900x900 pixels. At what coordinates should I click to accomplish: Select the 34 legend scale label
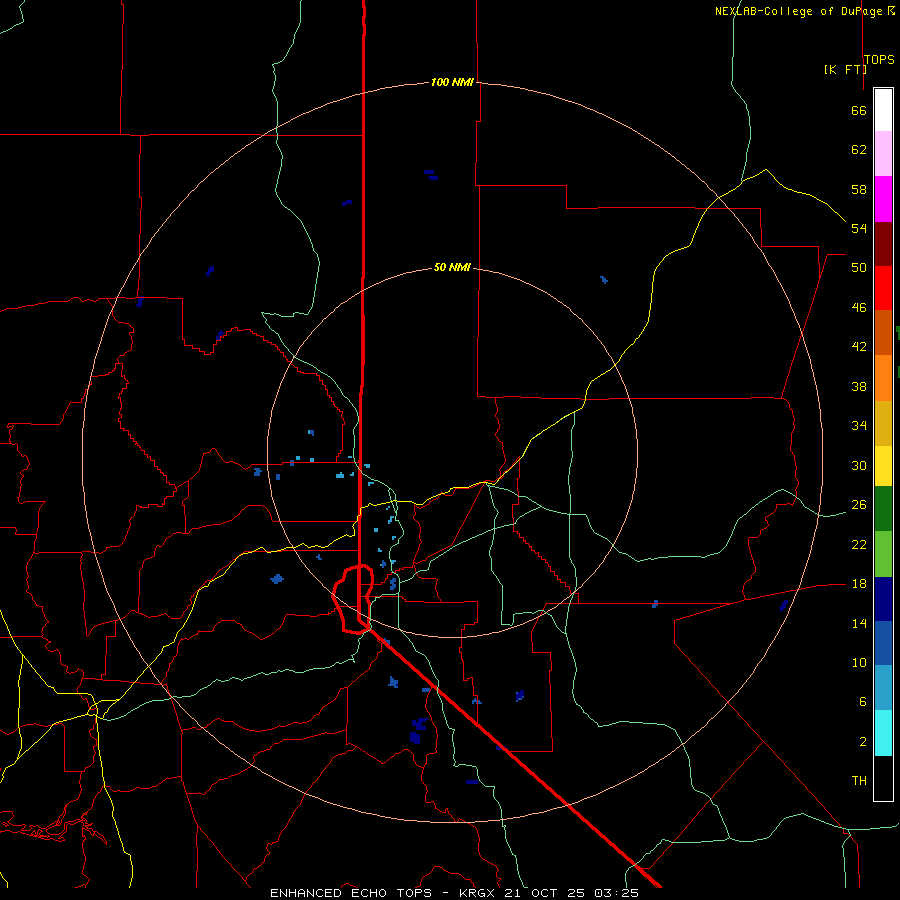pyautogui.click(x=859, y=426)
